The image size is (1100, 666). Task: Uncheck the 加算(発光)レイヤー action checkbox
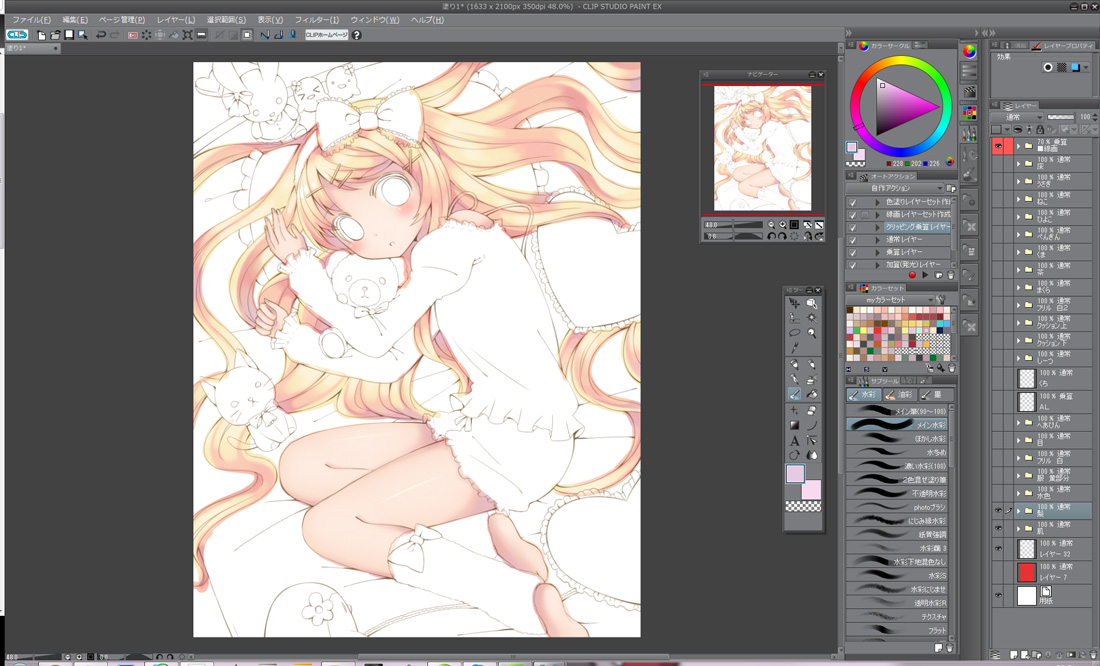(852, 265)
